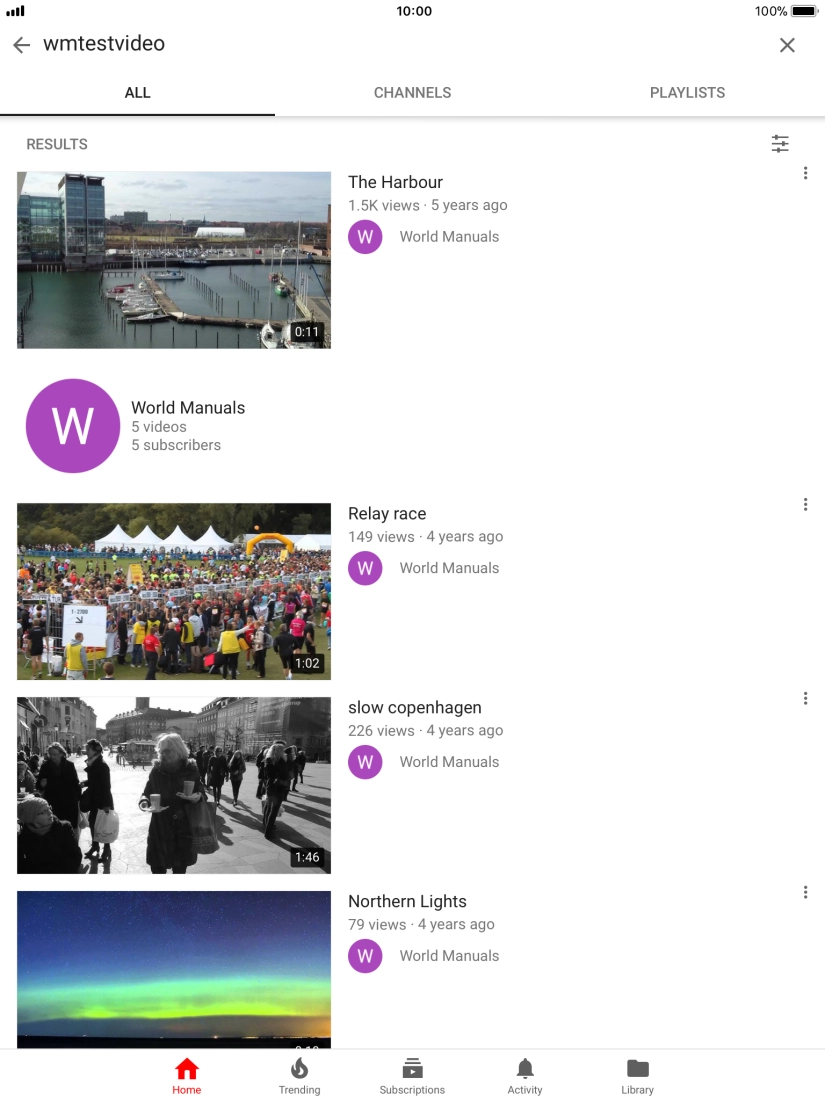Select the Trending icon in bottom navigation
This screenshot has width=825, height=1100.
(x=299, y=1075)
